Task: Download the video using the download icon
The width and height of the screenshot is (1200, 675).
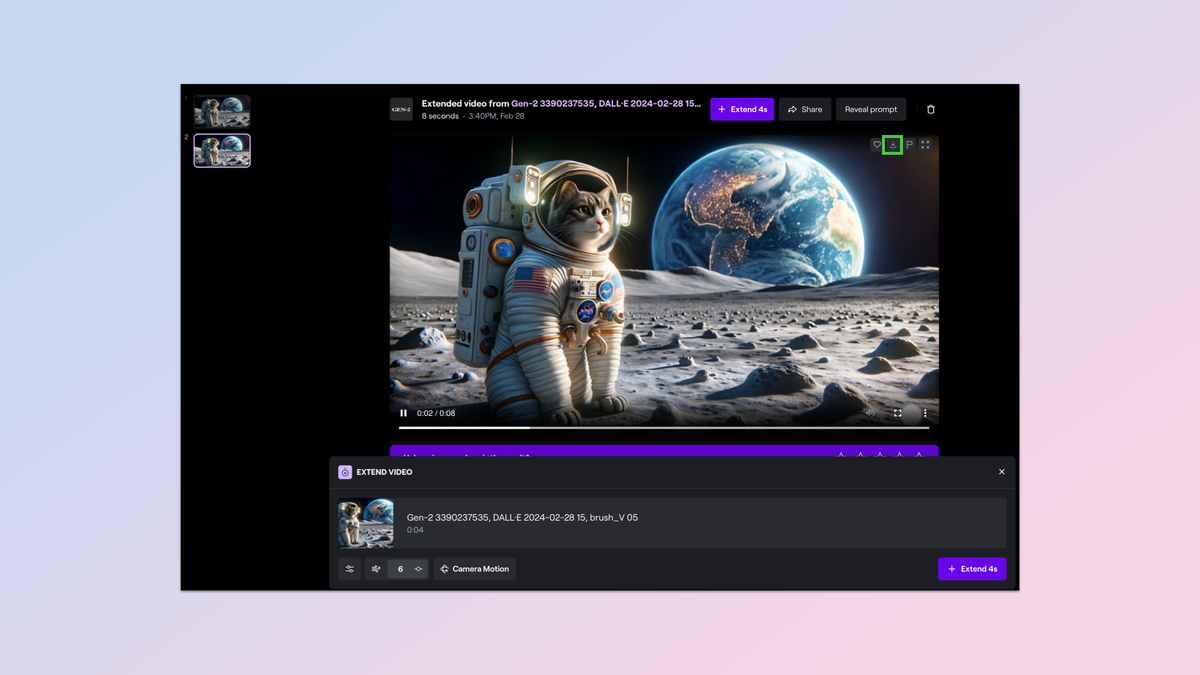Action: point(893,145)
